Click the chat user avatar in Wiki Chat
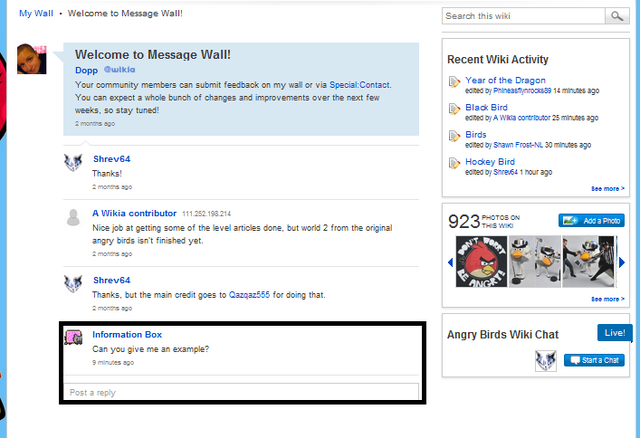 click(x=546, y=361)
